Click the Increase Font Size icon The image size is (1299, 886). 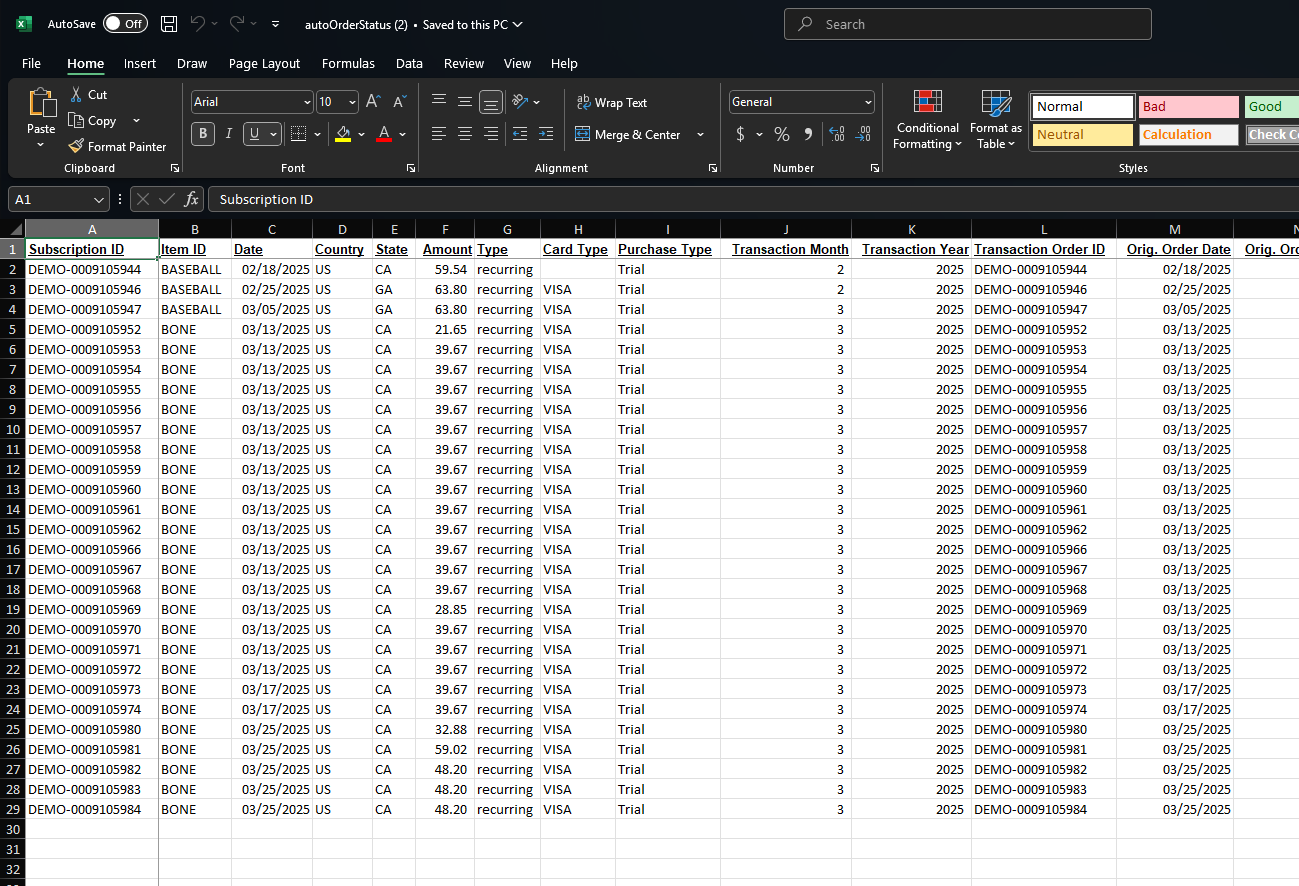coord(373,102)
